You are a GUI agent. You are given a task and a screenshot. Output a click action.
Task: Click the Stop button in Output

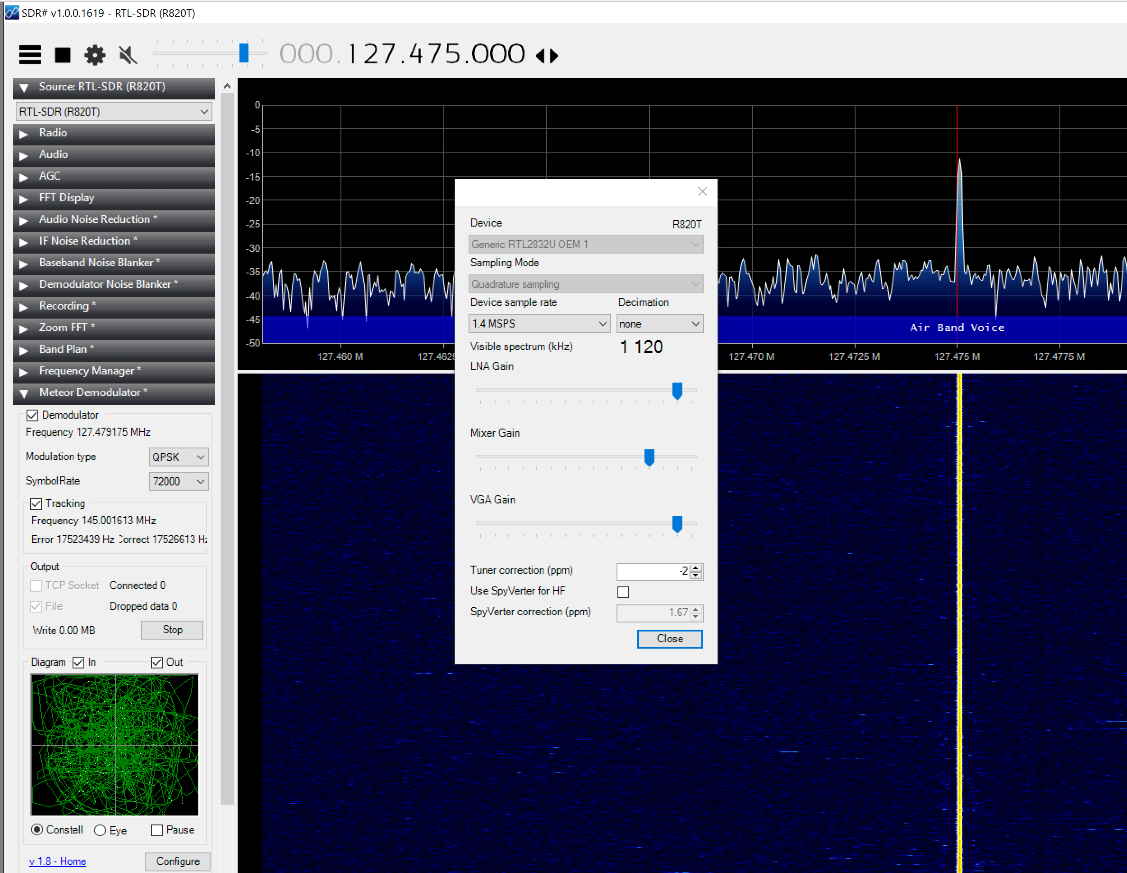click(172, 629)
